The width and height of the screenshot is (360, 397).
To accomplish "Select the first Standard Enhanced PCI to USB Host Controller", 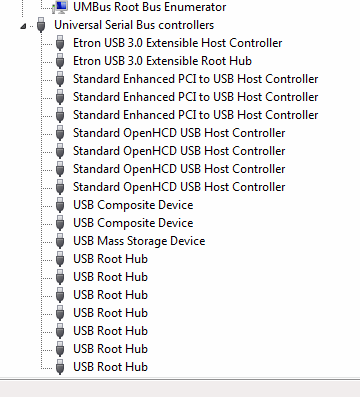I will pos(196,79).
